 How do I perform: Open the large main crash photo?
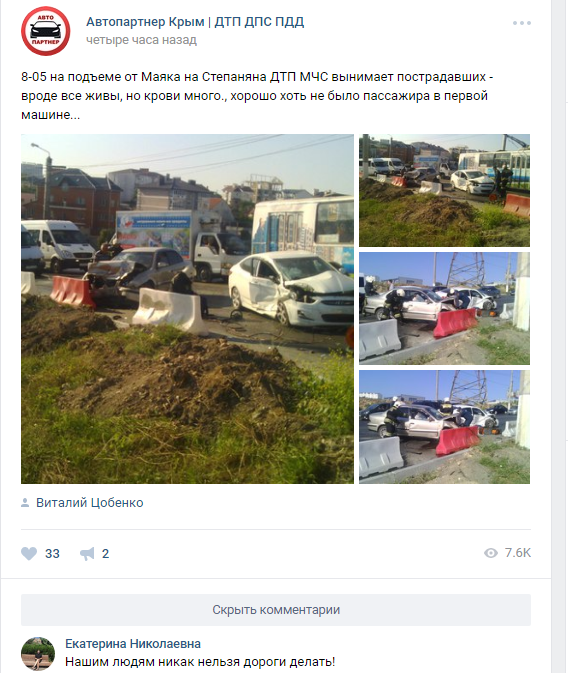pos(187,309)
